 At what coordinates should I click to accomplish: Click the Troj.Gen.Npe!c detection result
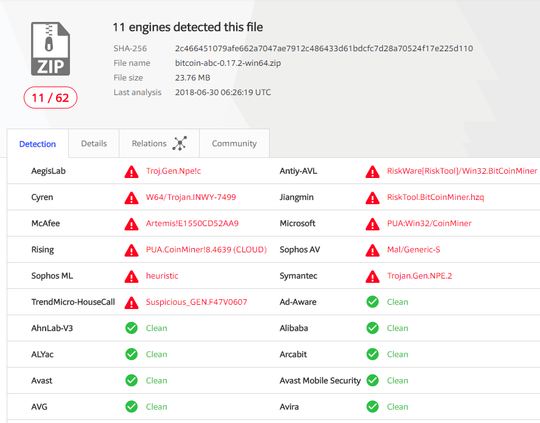point(173,171)
